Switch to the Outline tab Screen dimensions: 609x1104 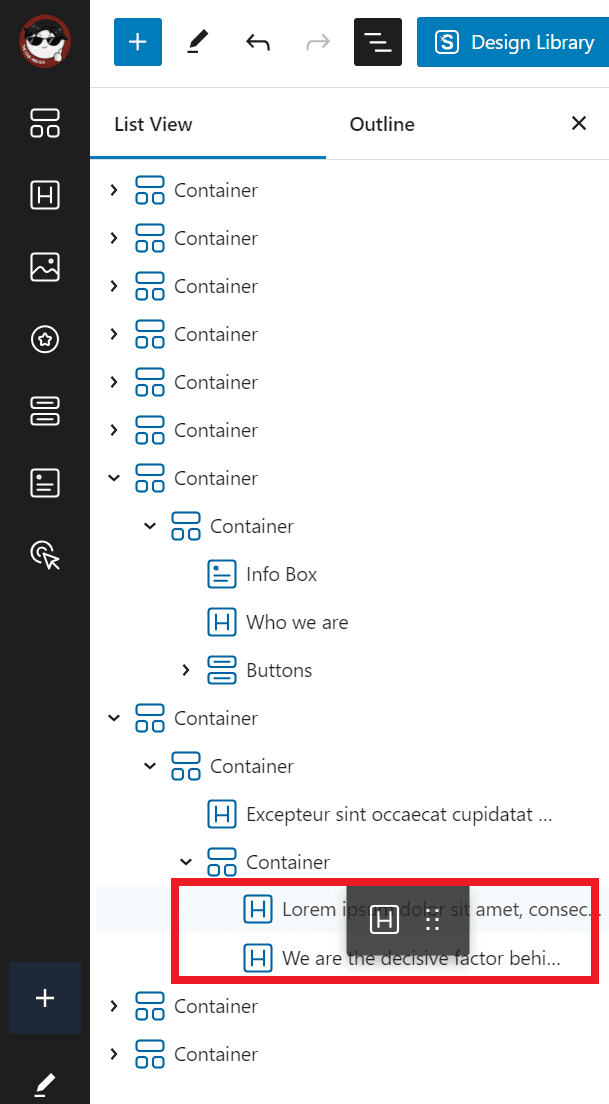click(x=382, y=125)
